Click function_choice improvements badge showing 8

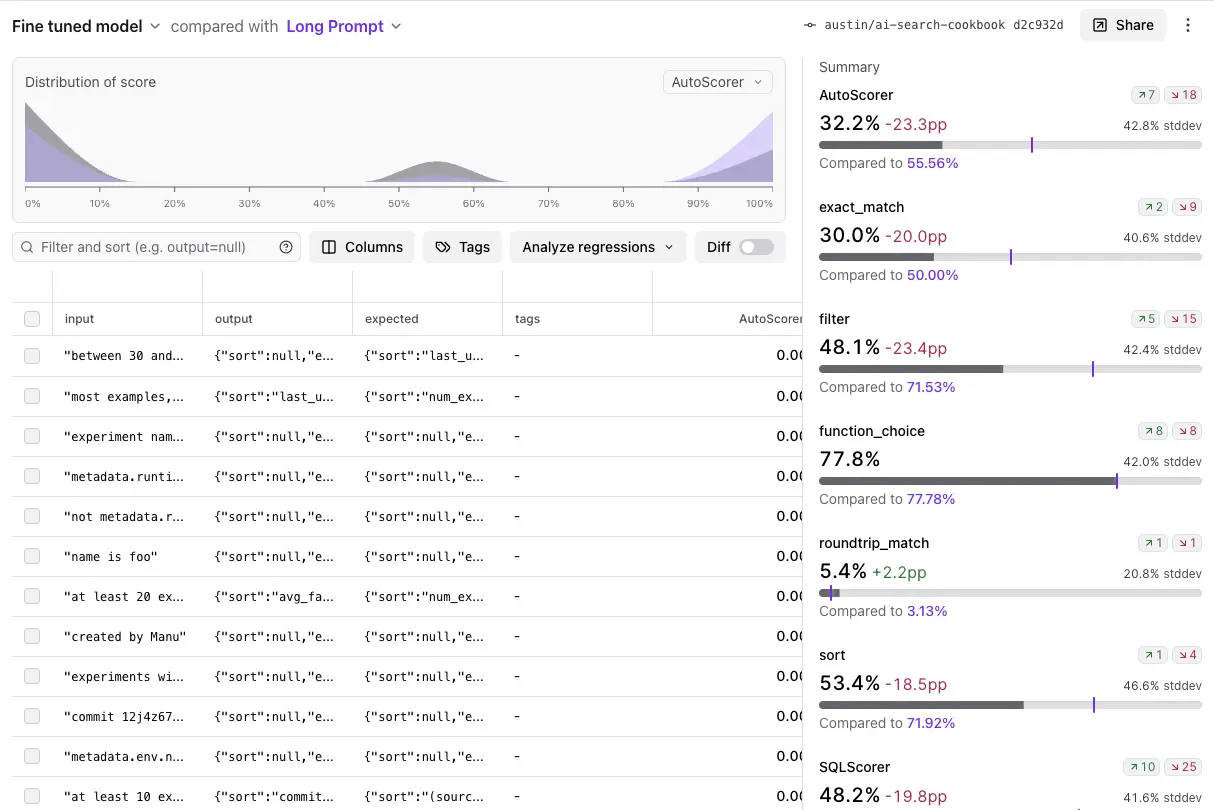click(x=1152, y=431)
